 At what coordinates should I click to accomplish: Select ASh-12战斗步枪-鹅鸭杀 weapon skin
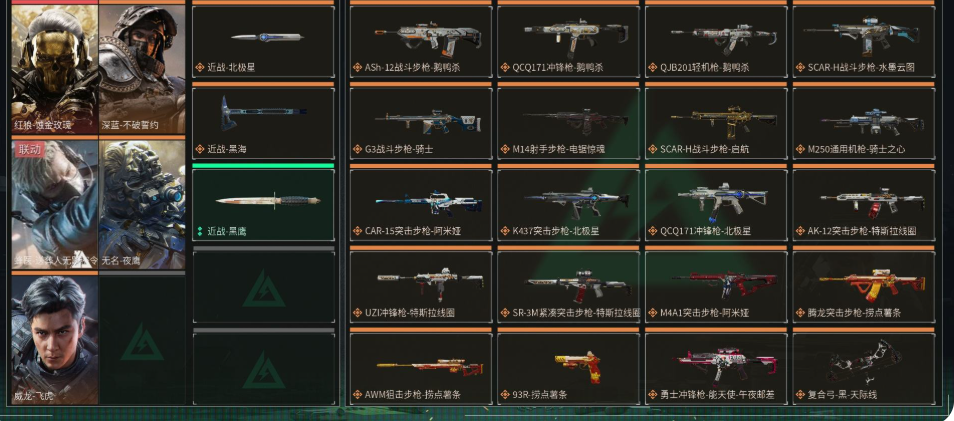(x=420, y=41)
